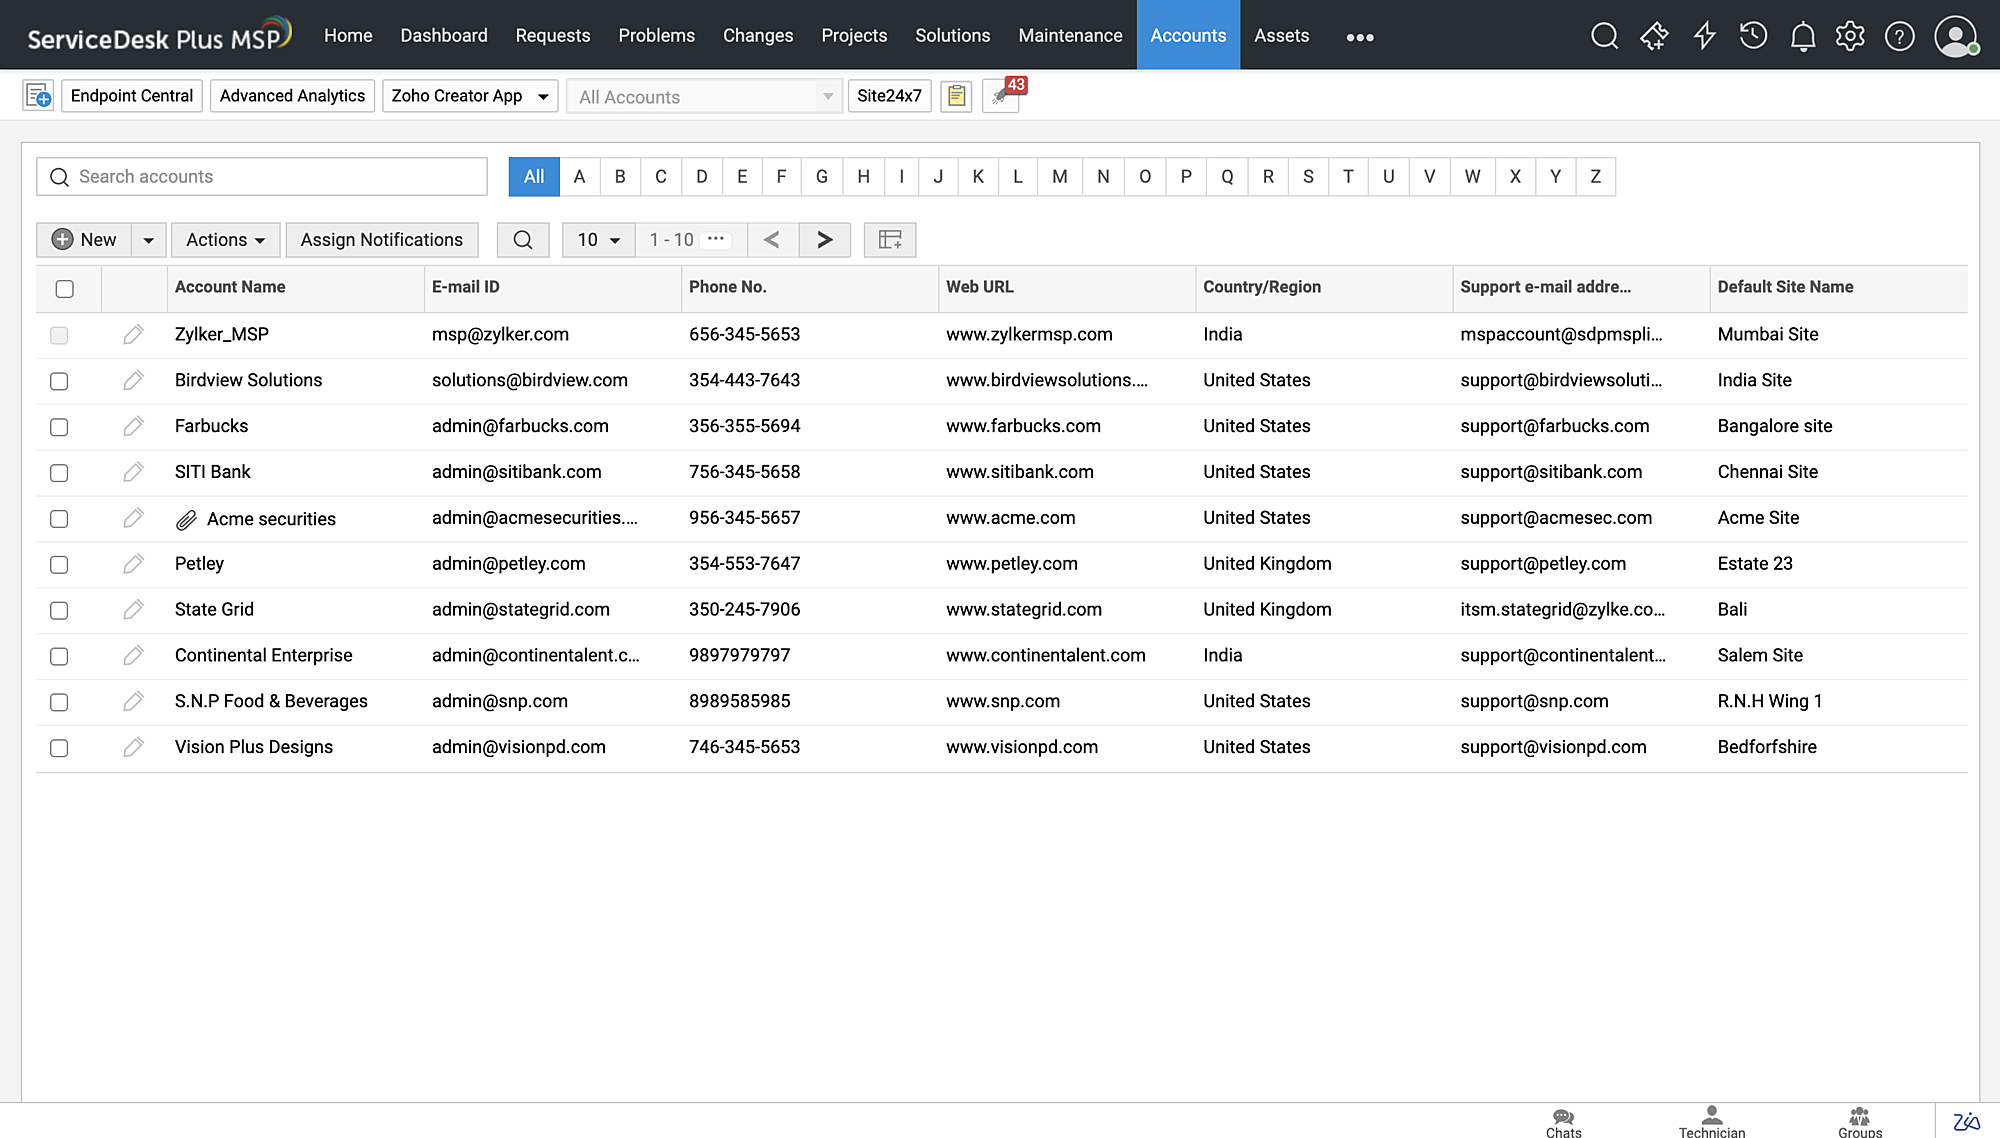The width and height of the screenshot is (2000, 1138).
Task: Click the Assign Notifications button
Action: [381, 240]
